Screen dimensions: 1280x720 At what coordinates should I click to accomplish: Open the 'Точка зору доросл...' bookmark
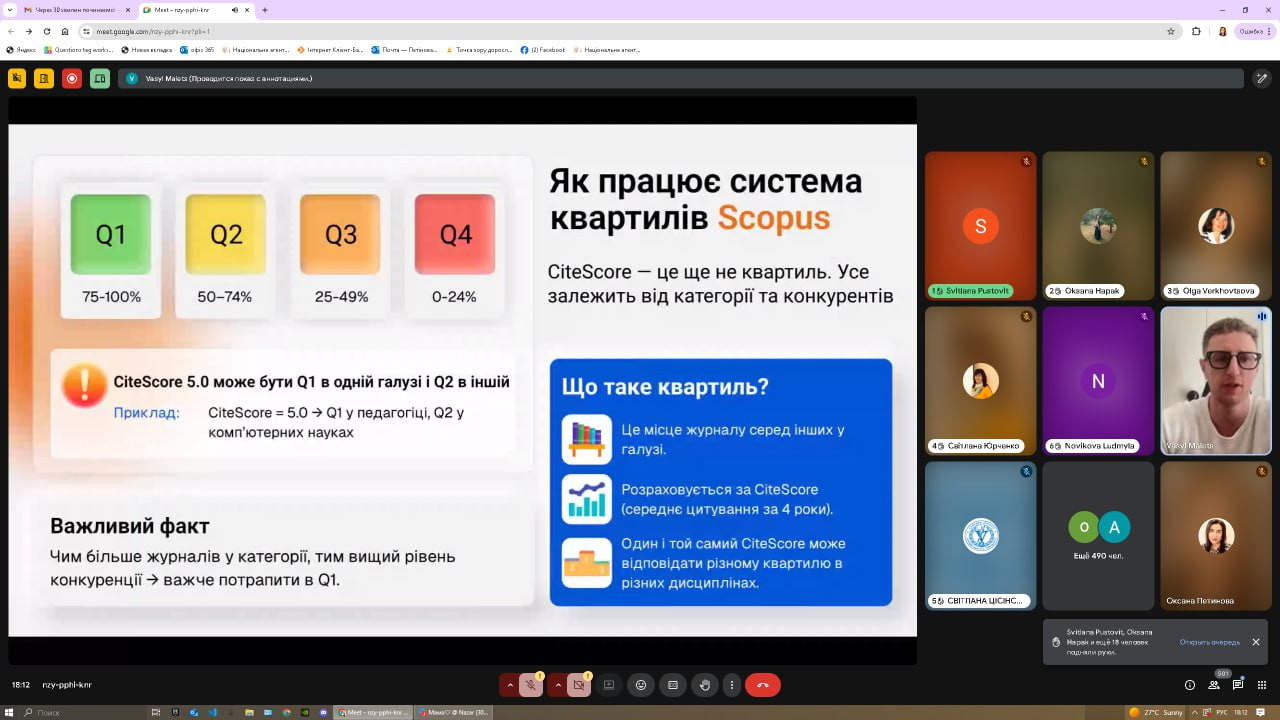[480, 49]
